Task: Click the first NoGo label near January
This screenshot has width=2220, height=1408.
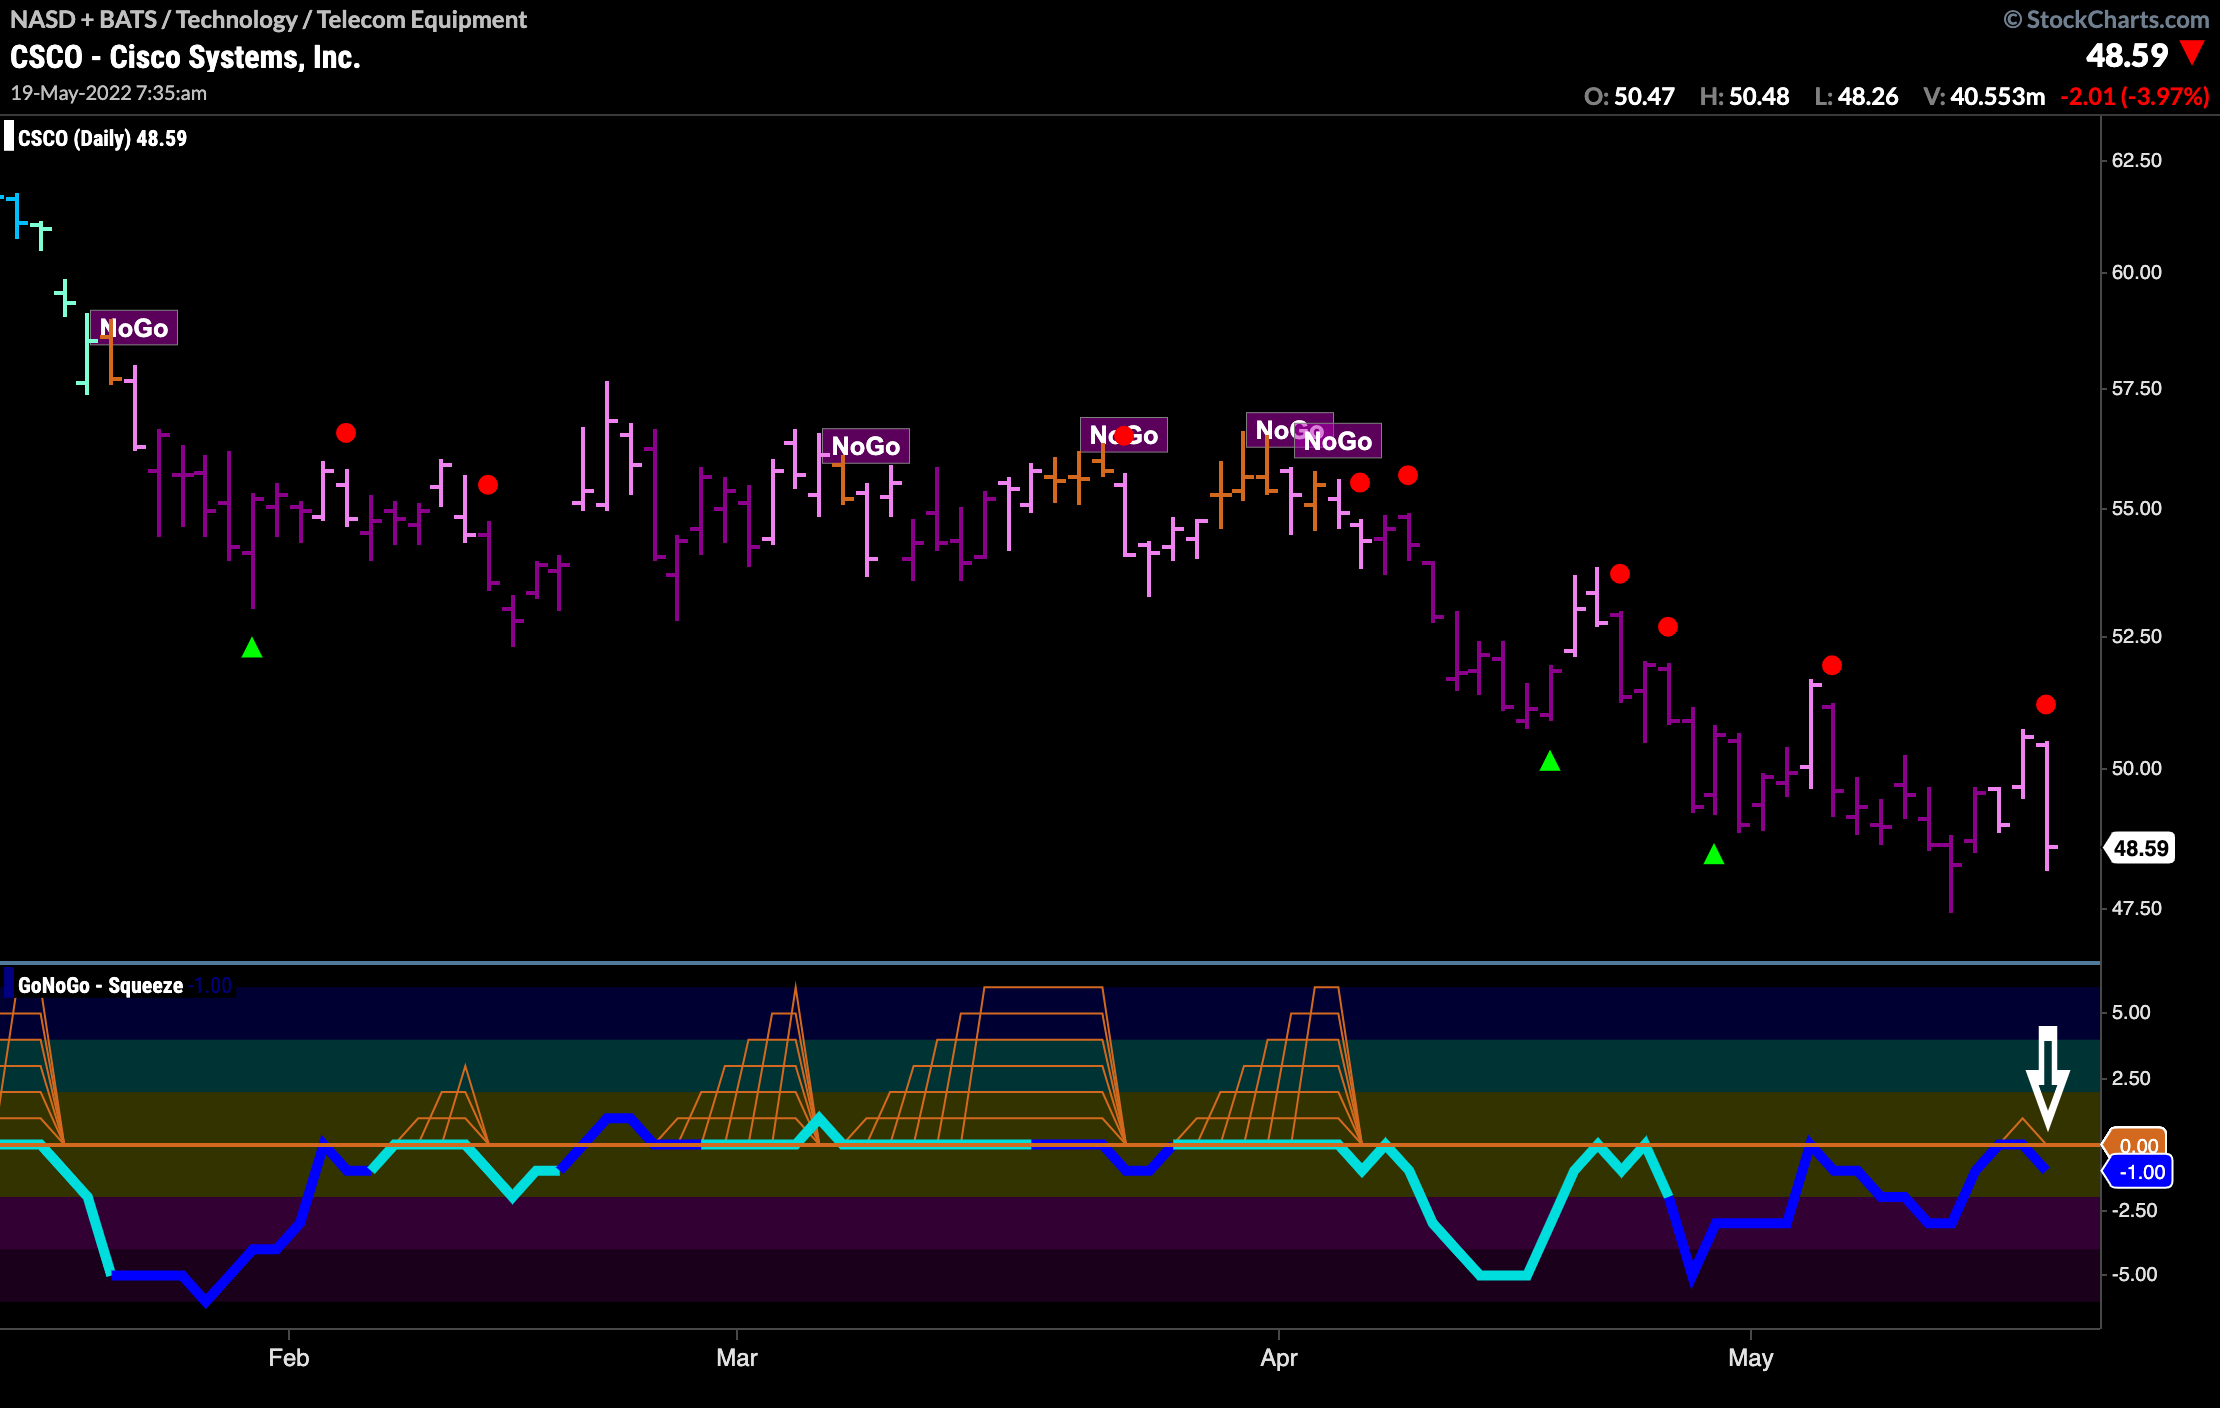Action: pyautogui.click(x=134, y=328)
